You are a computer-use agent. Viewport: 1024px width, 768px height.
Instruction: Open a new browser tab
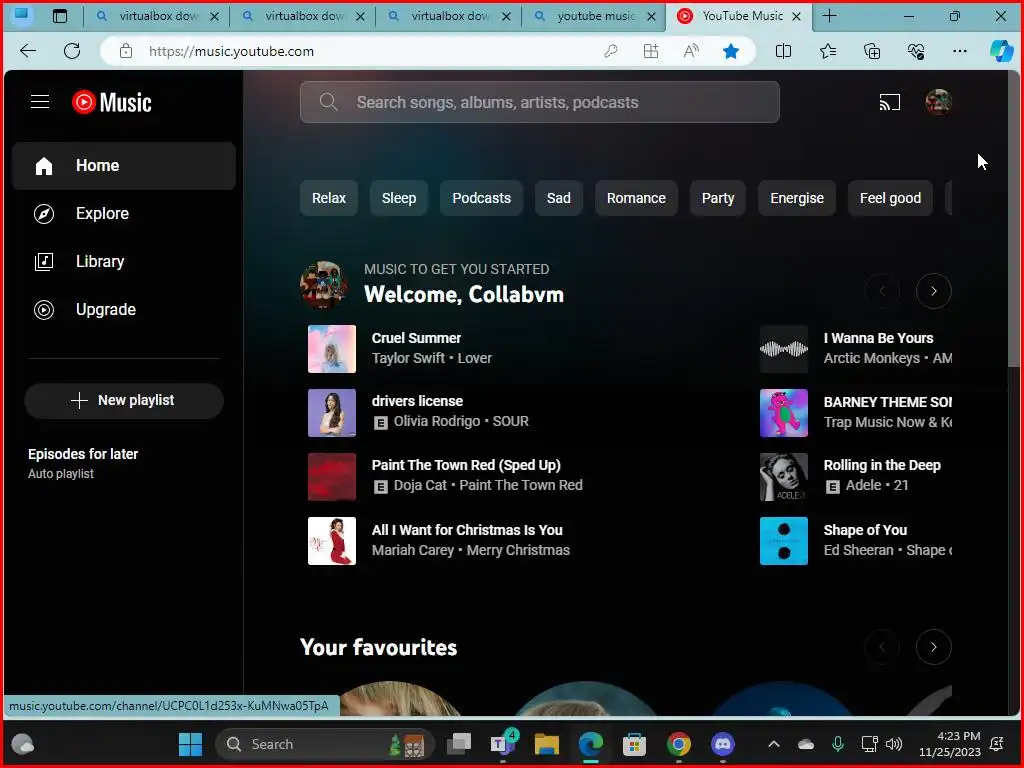click(x=829, y=16)
